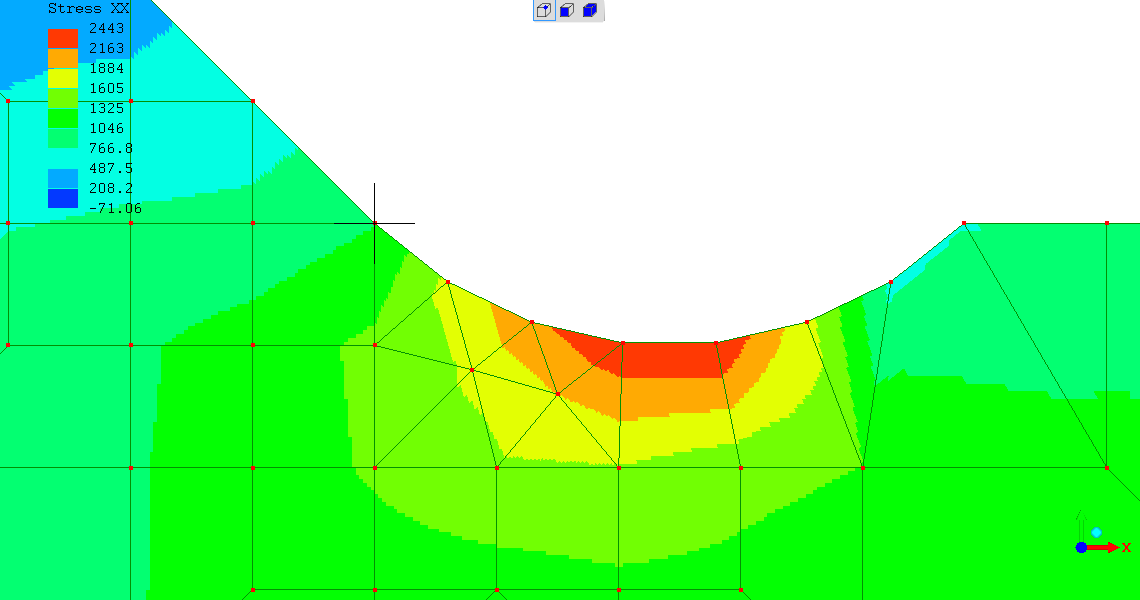This screenshot has height=600, width=1140.
Task: Click the red X-axis arrow of the triad
Action: click(1104, 547)
